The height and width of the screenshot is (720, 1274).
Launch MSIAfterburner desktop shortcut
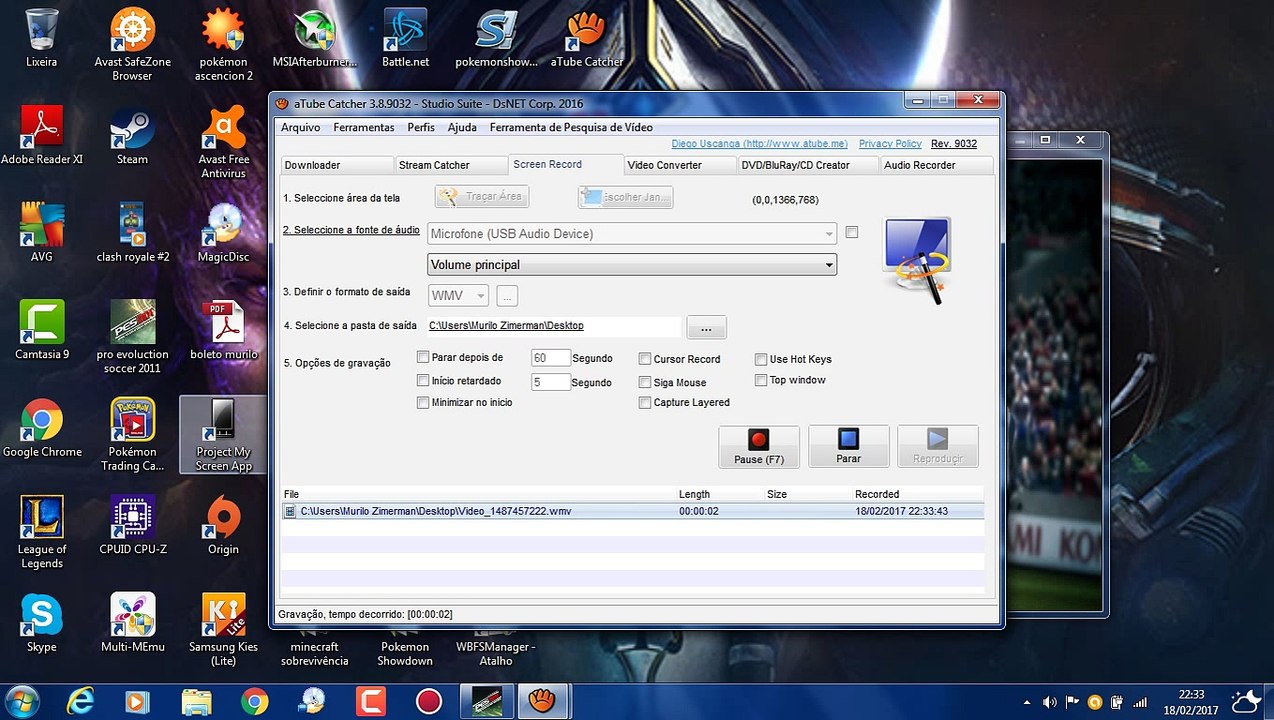(x=314, y=38)
